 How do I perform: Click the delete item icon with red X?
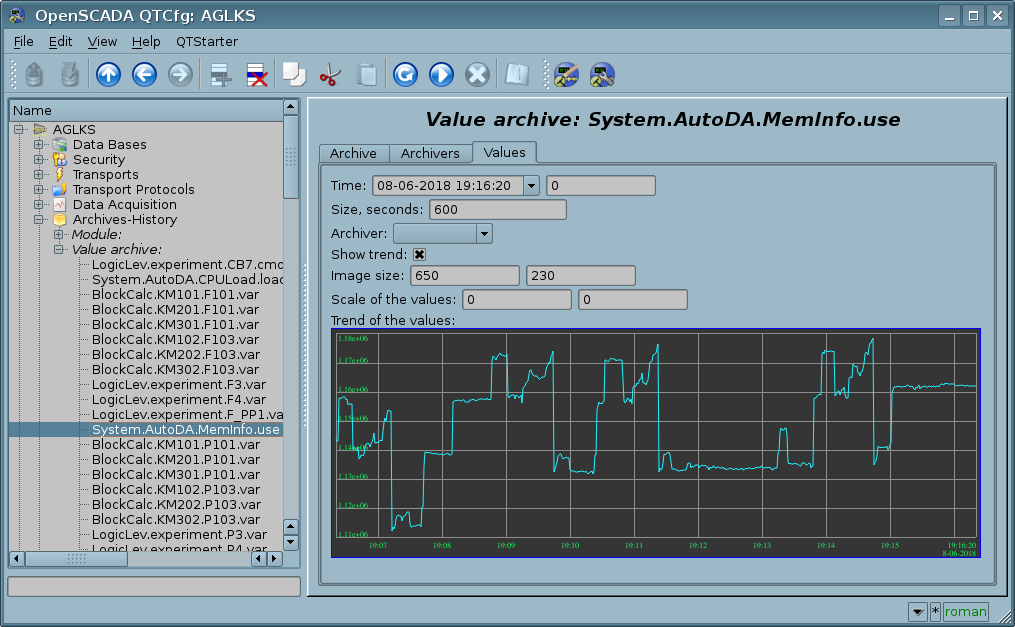256,75
